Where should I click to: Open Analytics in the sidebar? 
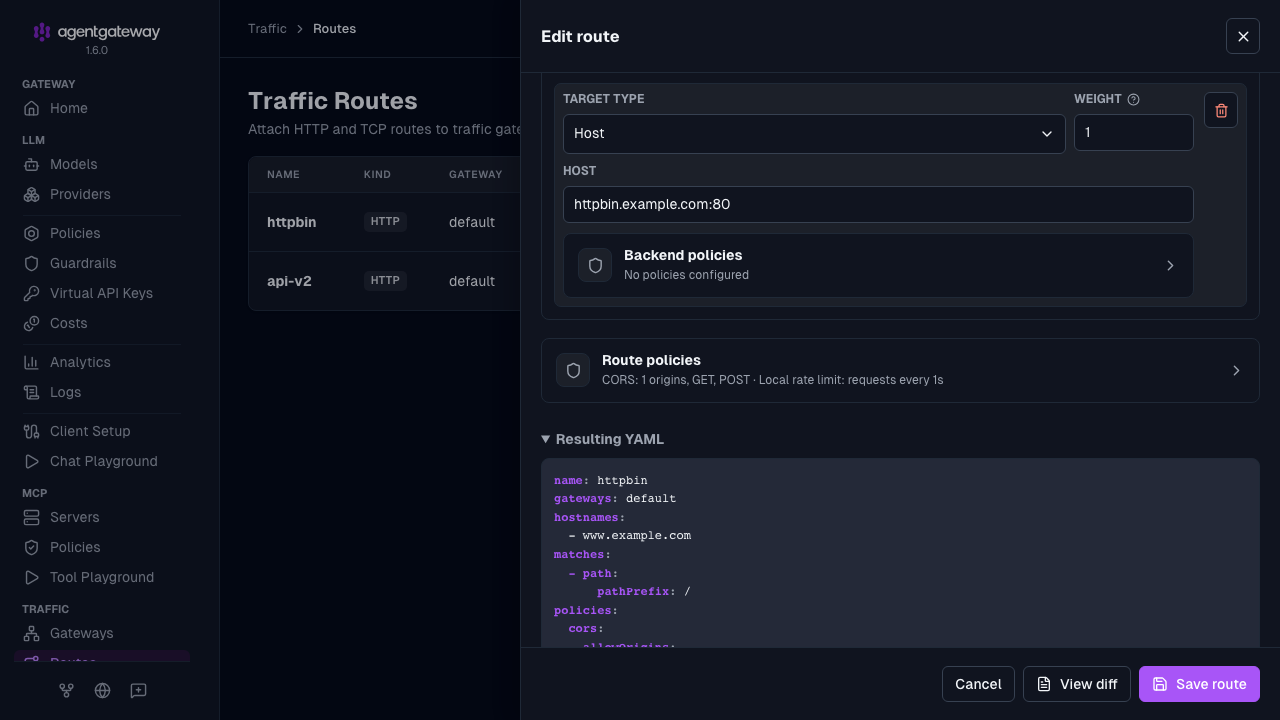point(102,362)
